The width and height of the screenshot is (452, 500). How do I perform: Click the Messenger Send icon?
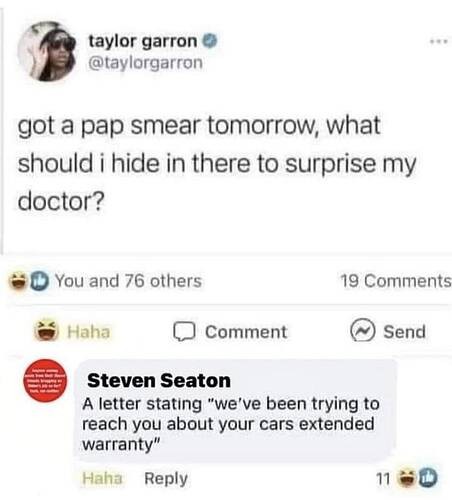pos(363,331)
